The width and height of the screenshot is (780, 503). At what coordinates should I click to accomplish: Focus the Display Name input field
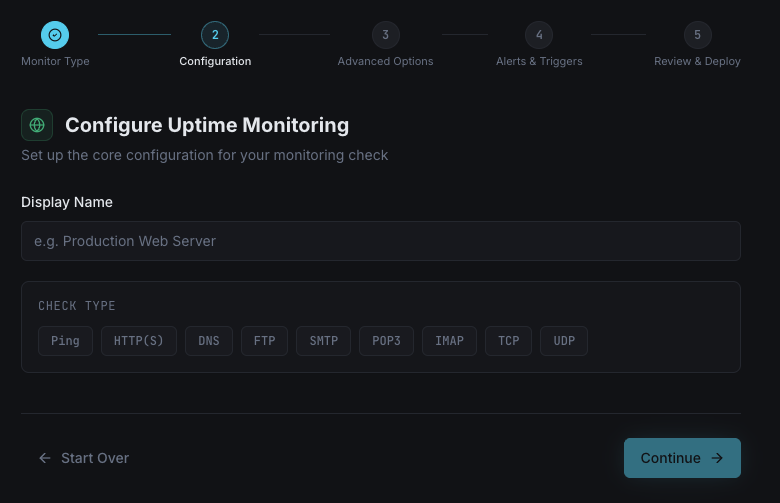coord(380,241)
